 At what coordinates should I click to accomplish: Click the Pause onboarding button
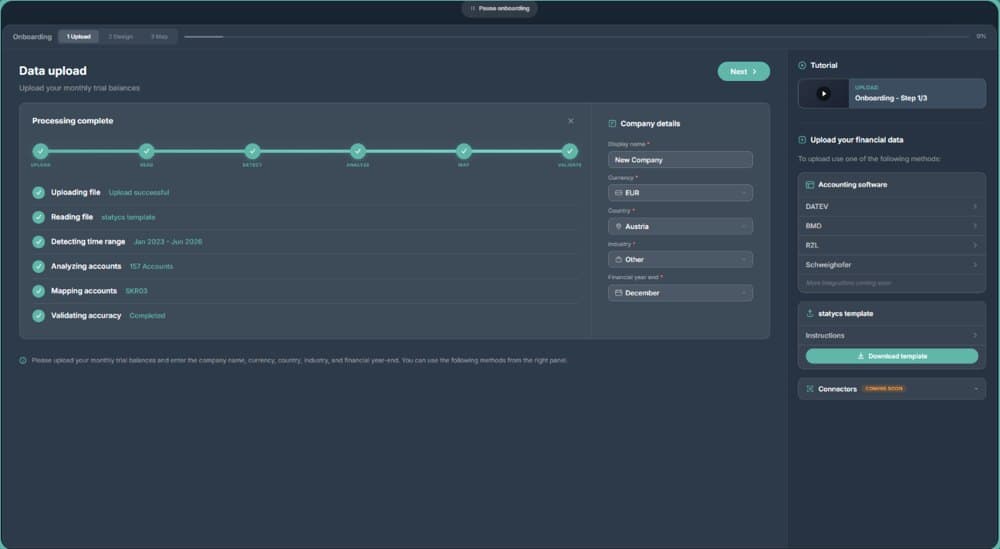(499, 8)
